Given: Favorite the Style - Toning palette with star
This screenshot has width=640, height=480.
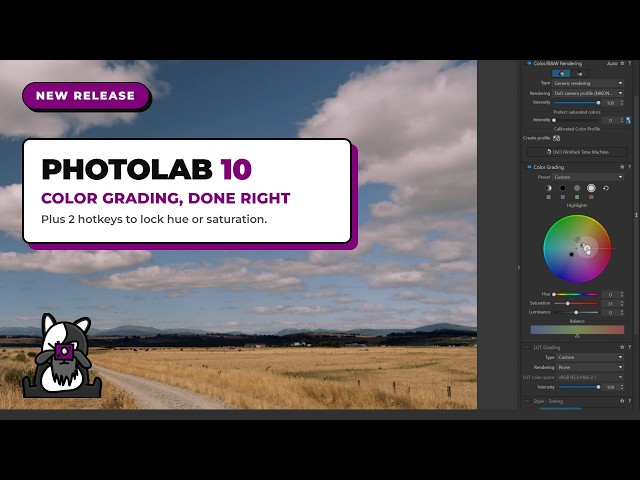Looking at the screenshot, I should point(622,401).
